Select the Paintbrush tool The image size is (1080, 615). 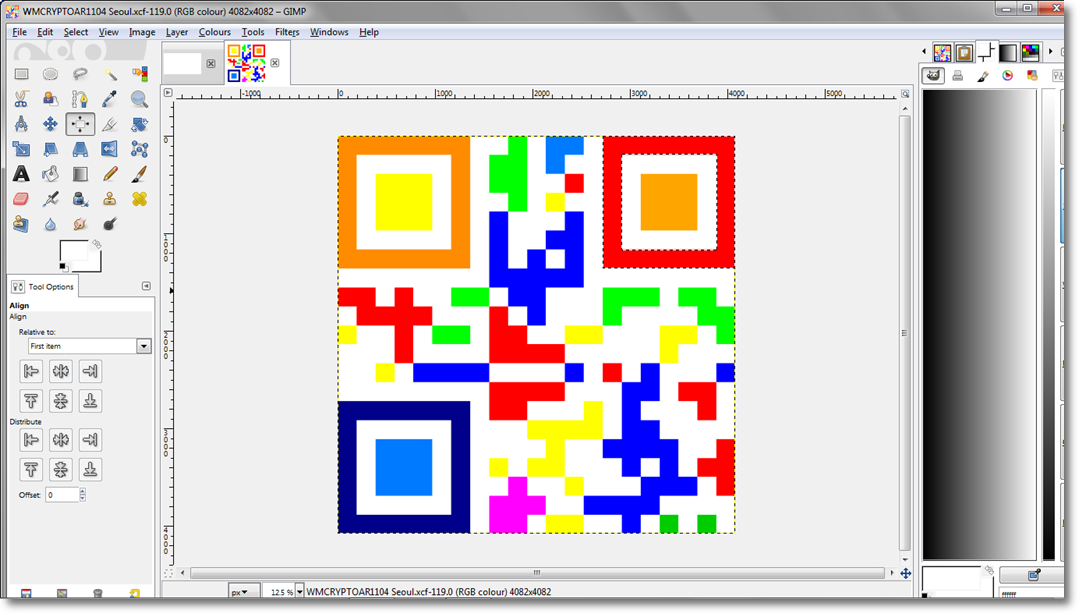(139, 174)
